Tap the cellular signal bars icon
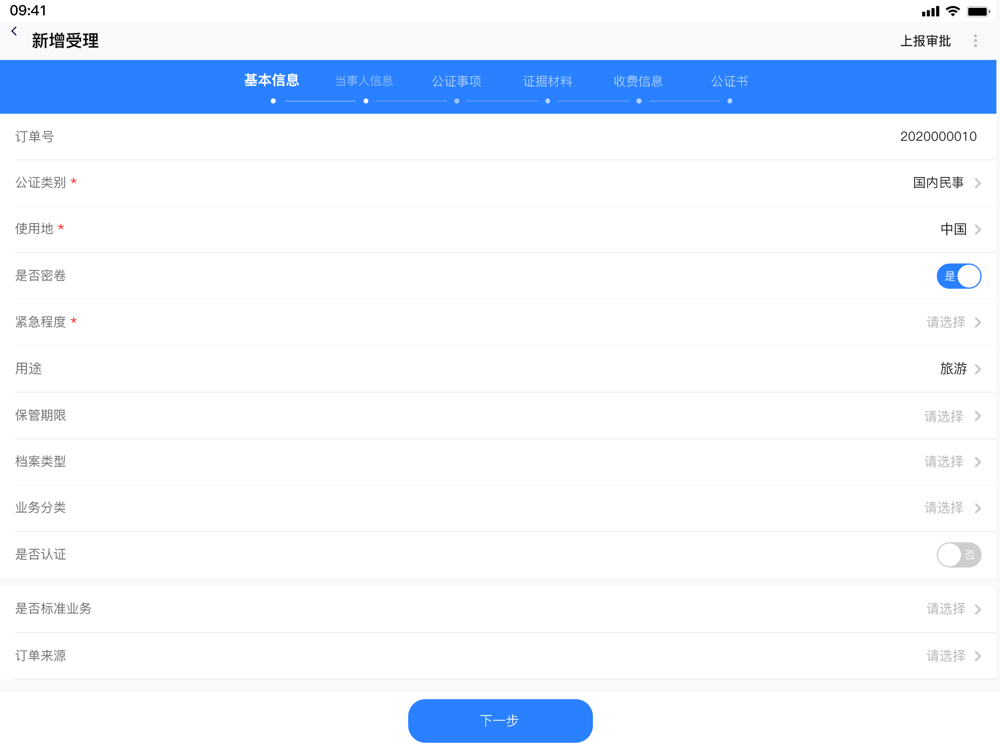This screenshot has width=1000, height=750. point(930,11)
